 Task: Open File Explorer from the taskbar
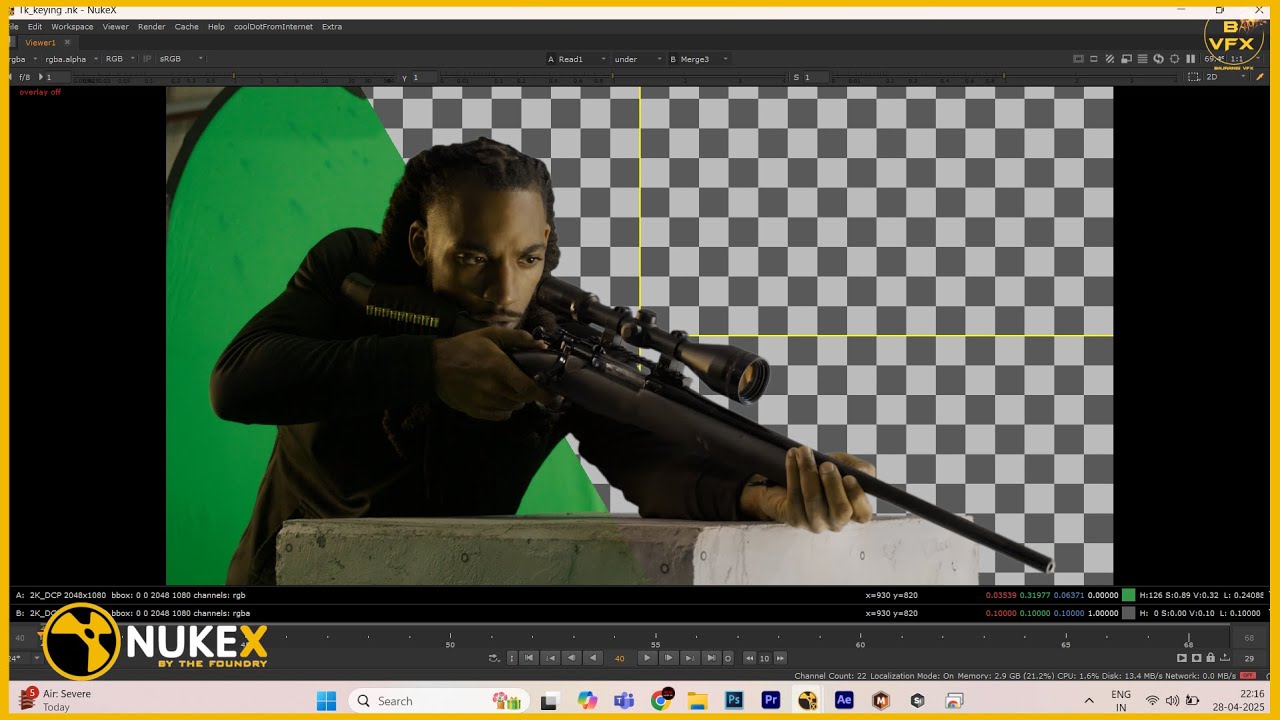tap(697, 700)
